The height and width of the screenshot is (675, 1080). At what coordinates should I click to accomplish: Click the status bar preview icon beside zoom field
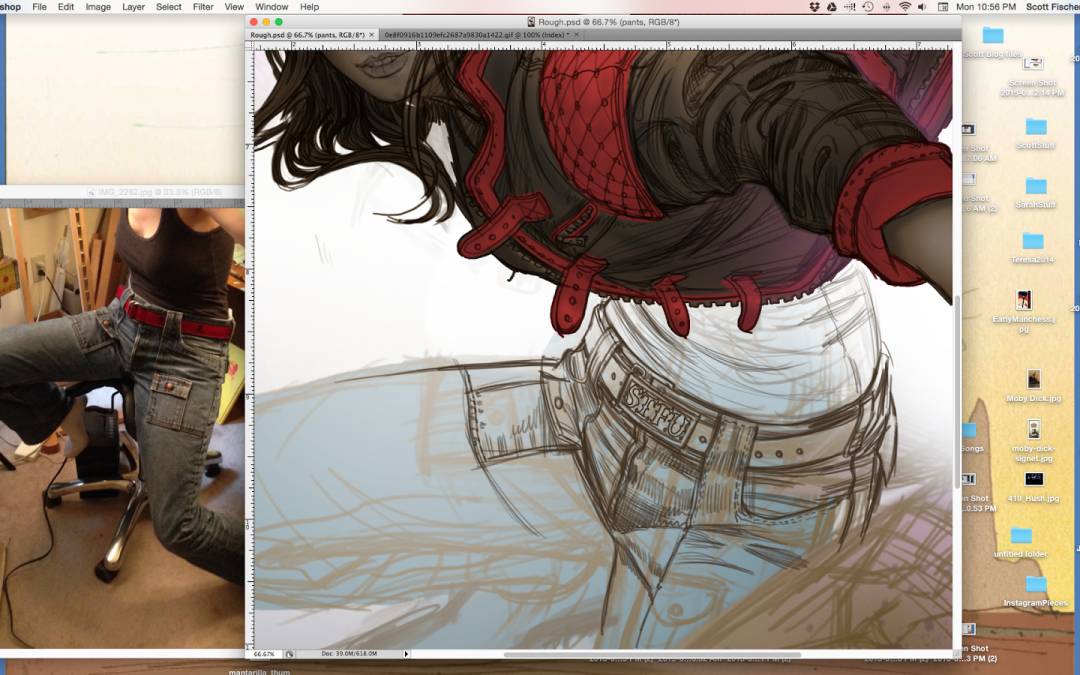pyautogui.click(x=290, y=654)
